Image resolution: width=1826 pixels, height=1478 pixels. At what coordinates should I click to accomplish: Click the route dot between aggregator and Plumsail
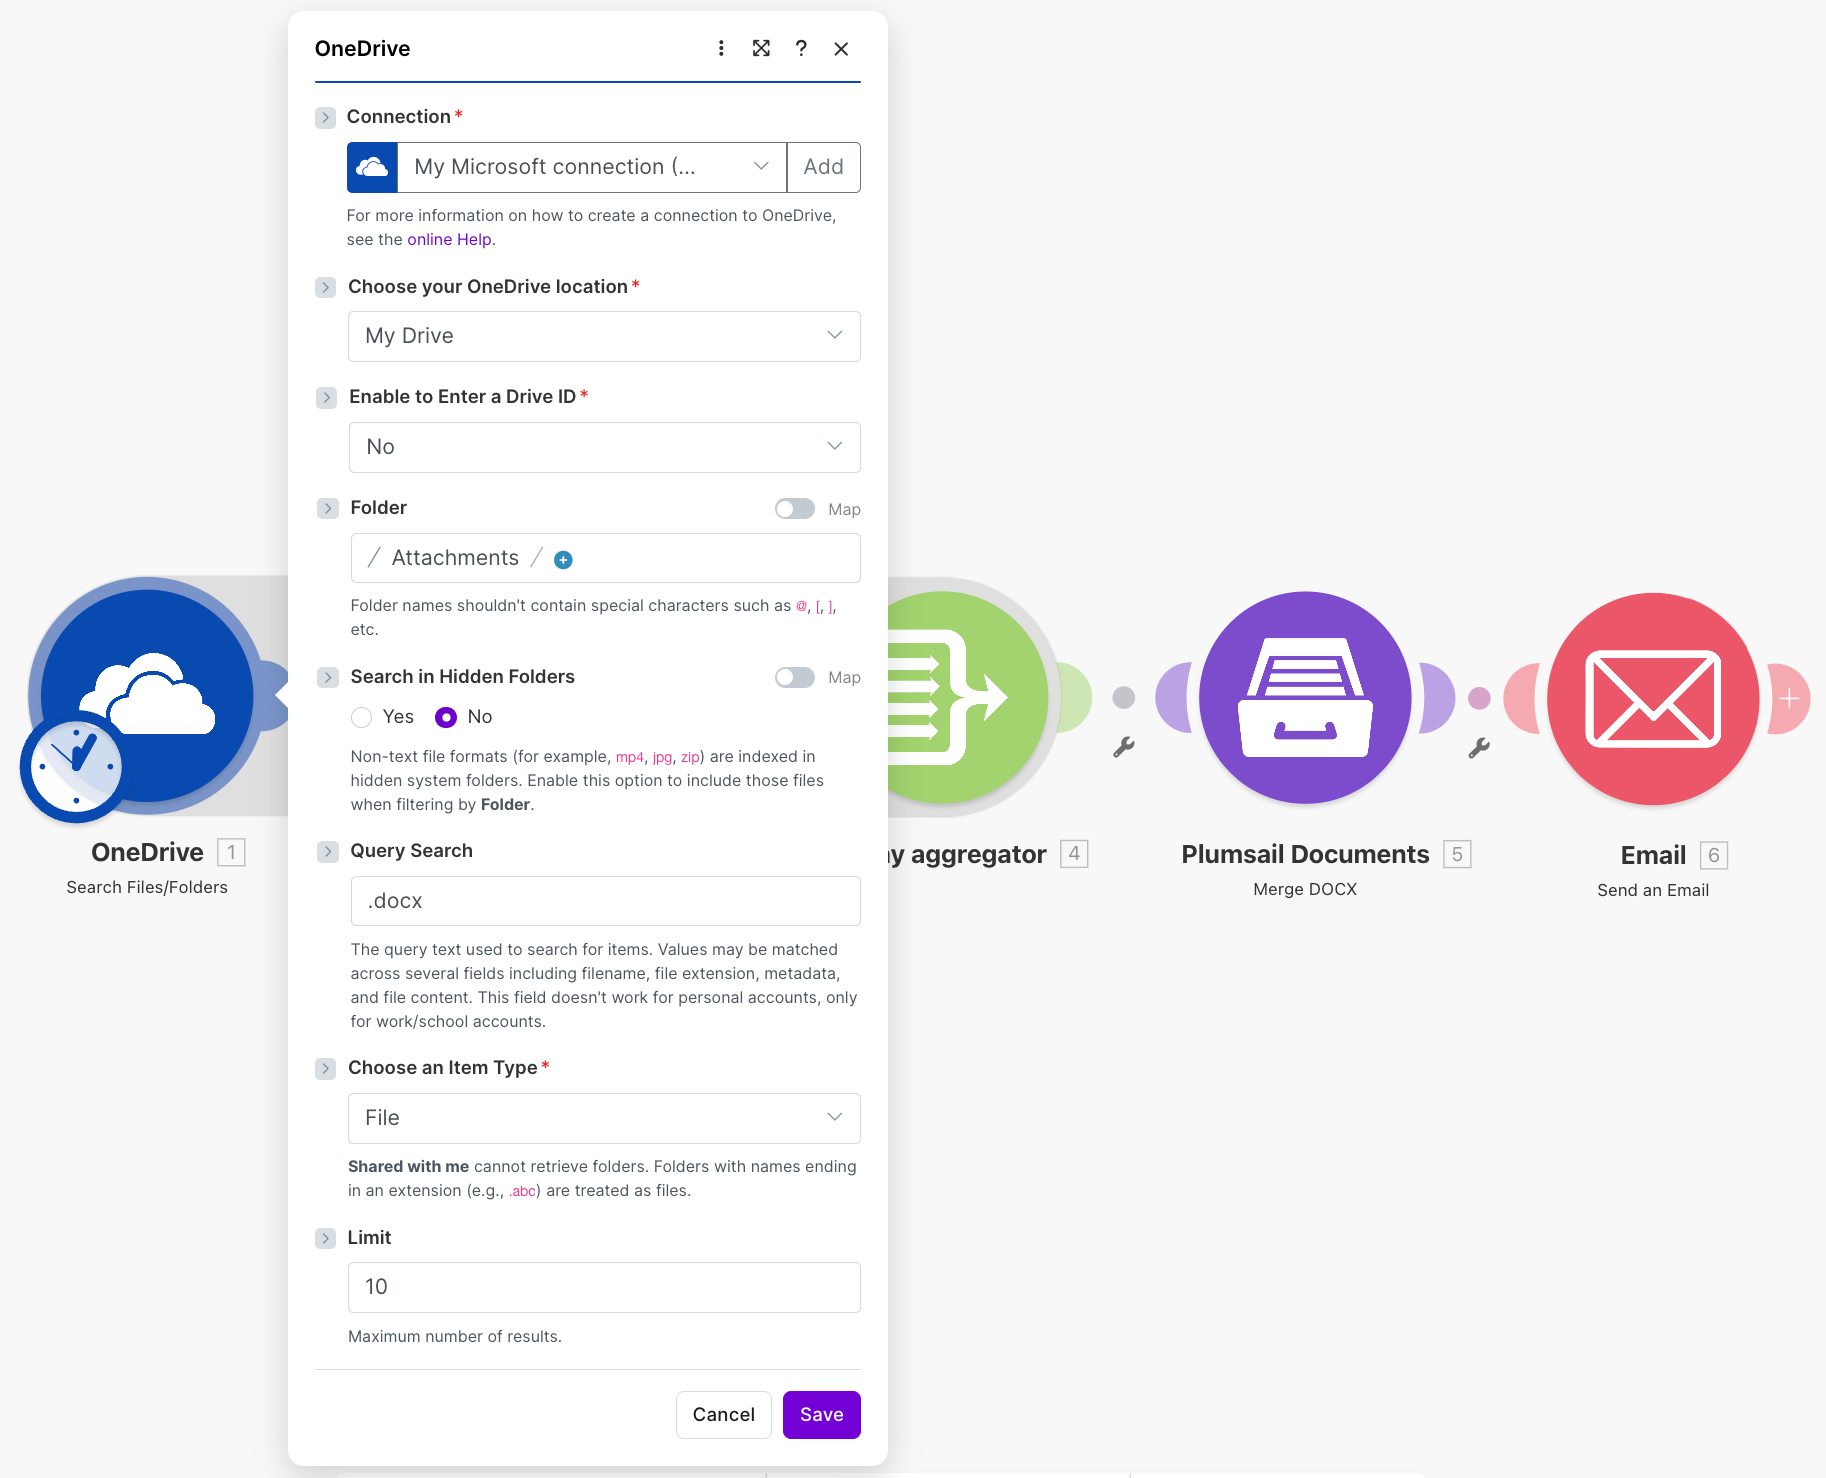(x=1124, y=697)
